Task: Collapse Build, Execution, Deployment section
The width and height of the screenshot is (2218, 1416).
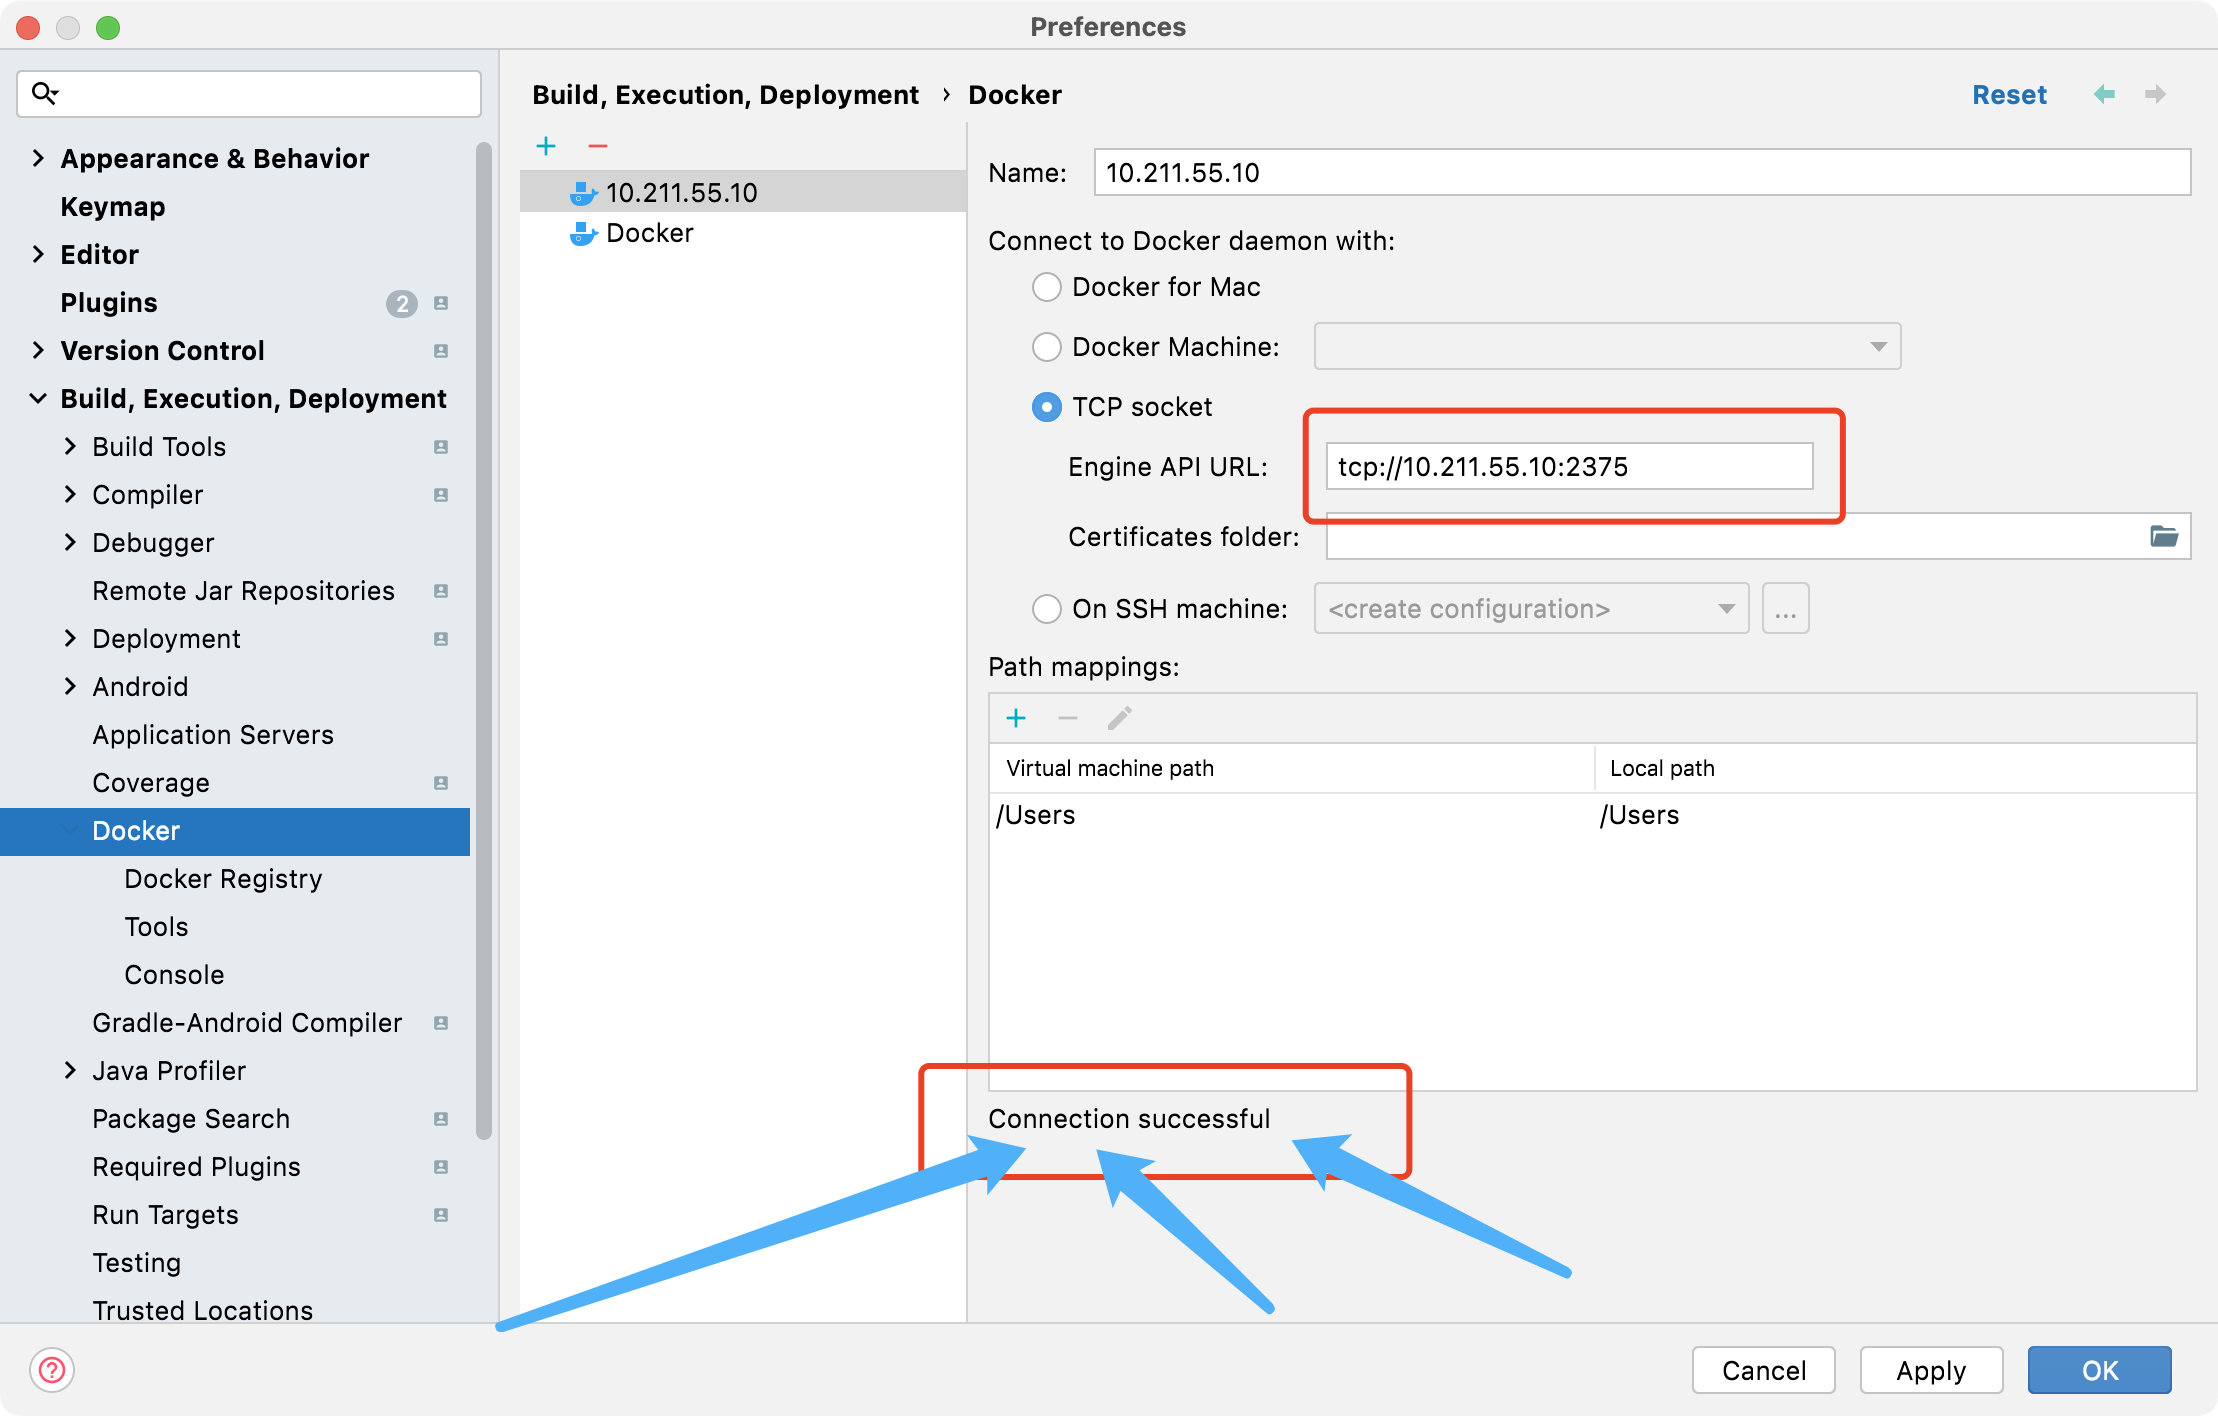Action: pos(38,398)
